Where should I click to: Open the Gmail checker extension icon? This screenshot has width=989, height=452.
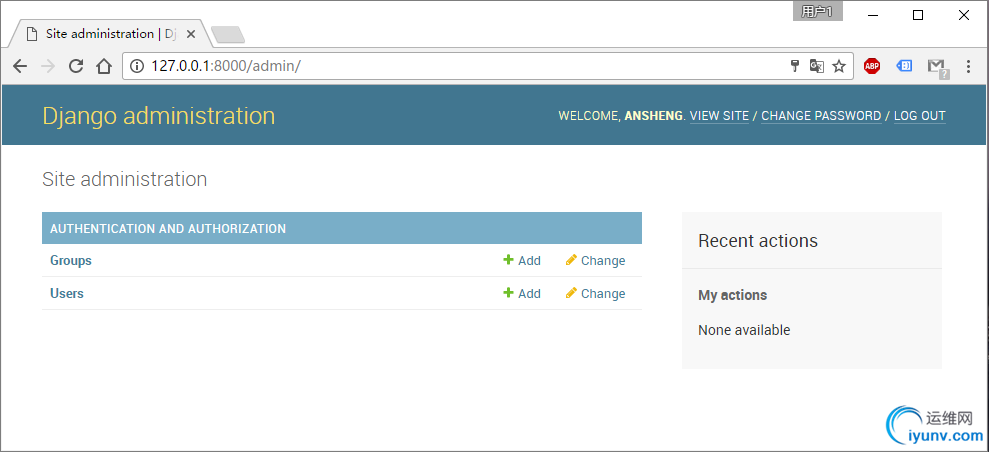point(936,66)
